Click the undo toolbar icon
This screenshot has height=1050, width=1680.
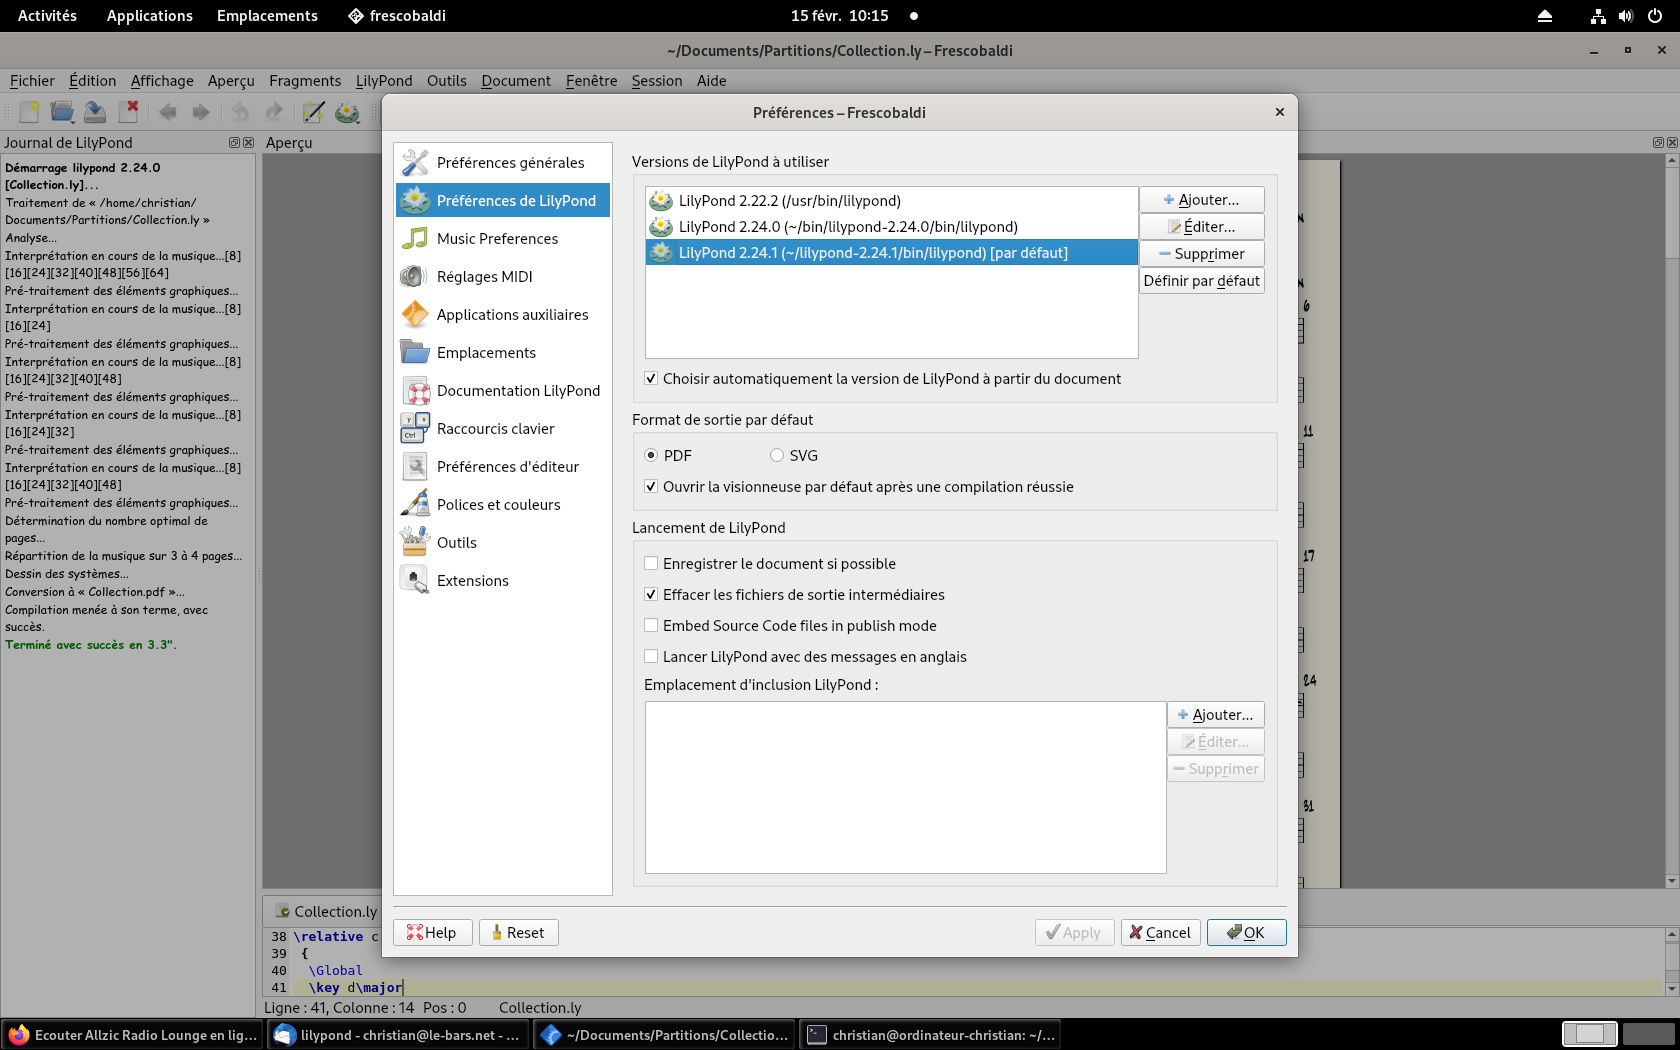[x=241, y=112]
